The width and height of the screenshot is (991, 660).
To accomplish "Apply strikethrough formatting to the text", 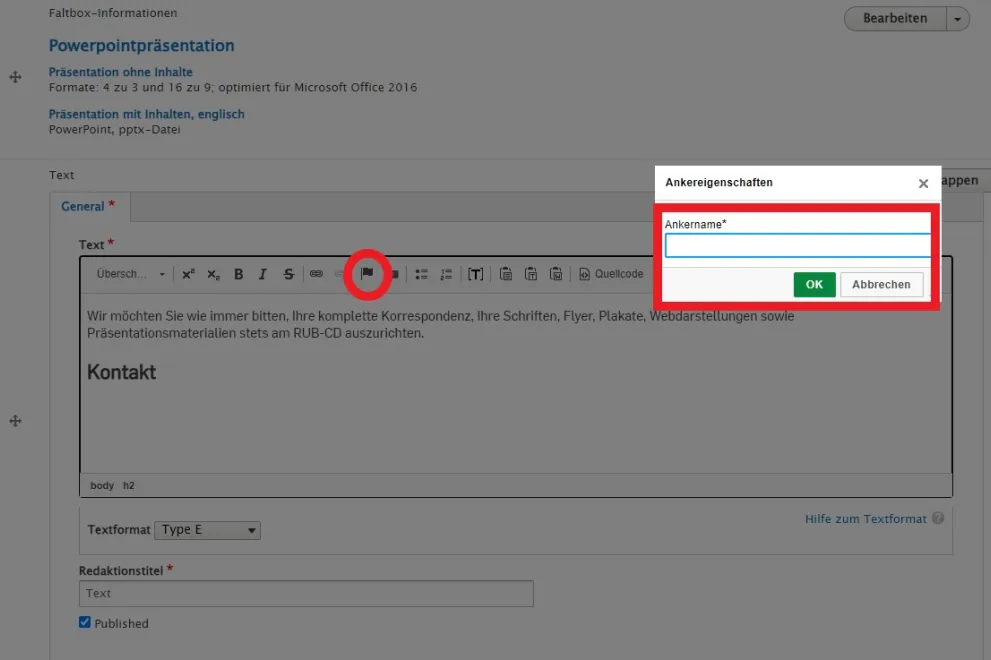I will (x=286, y=273).
